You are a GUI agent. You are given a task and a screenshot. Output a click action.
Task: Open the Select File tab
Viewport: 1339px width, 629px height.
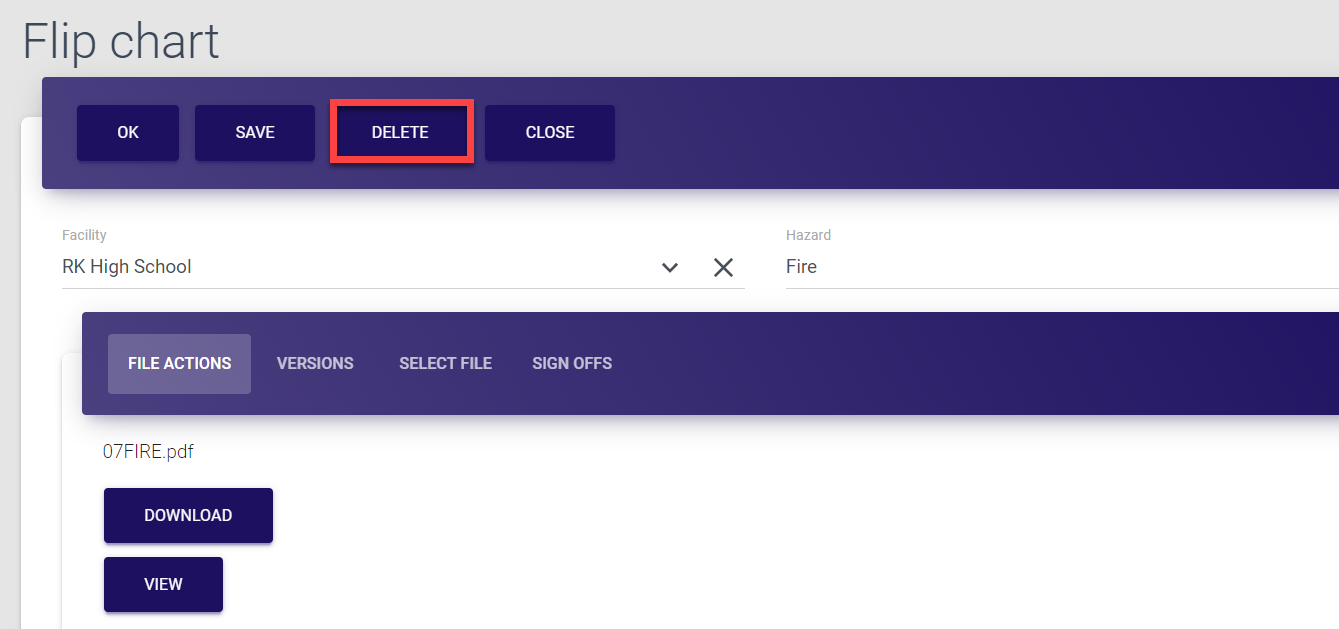pos(445,363)
